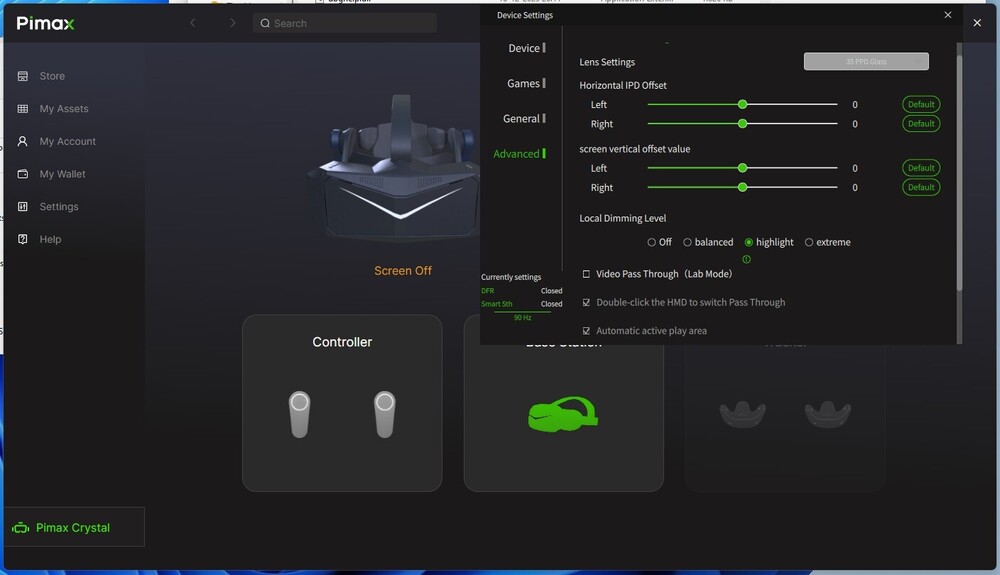Viewport: 1000px width, 575px height.
Task: Open the Store sidebar icon
Action: 23,76
